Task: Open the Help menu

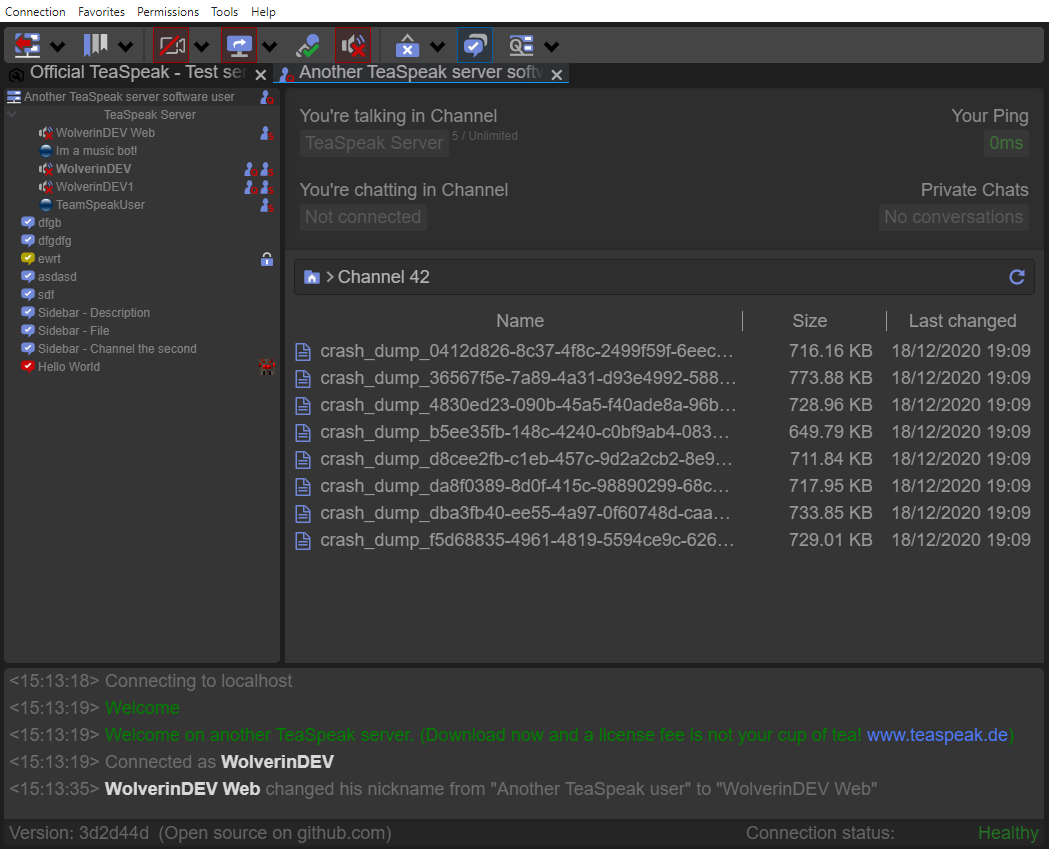Action: [x=263, y=11]
